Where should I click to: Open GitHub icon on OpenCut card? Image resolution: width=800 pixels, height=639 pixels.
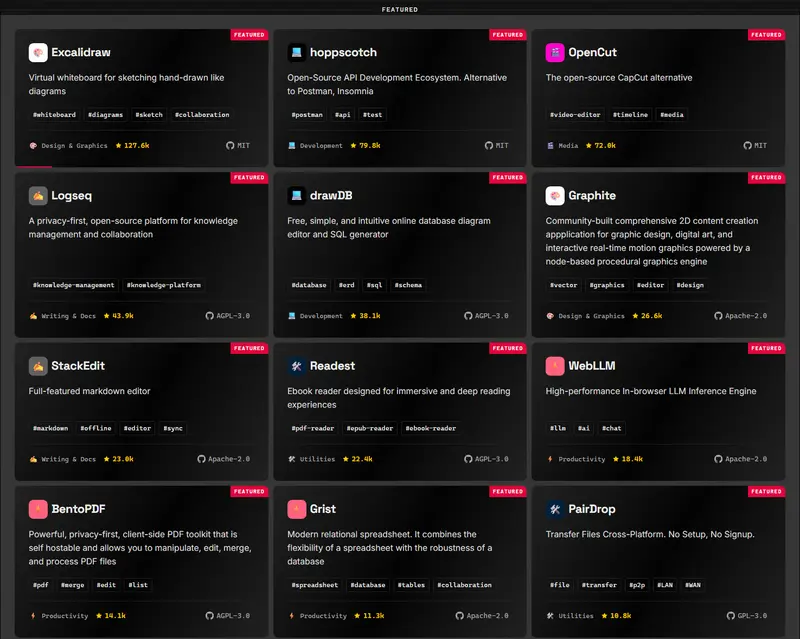coord(747,145)
